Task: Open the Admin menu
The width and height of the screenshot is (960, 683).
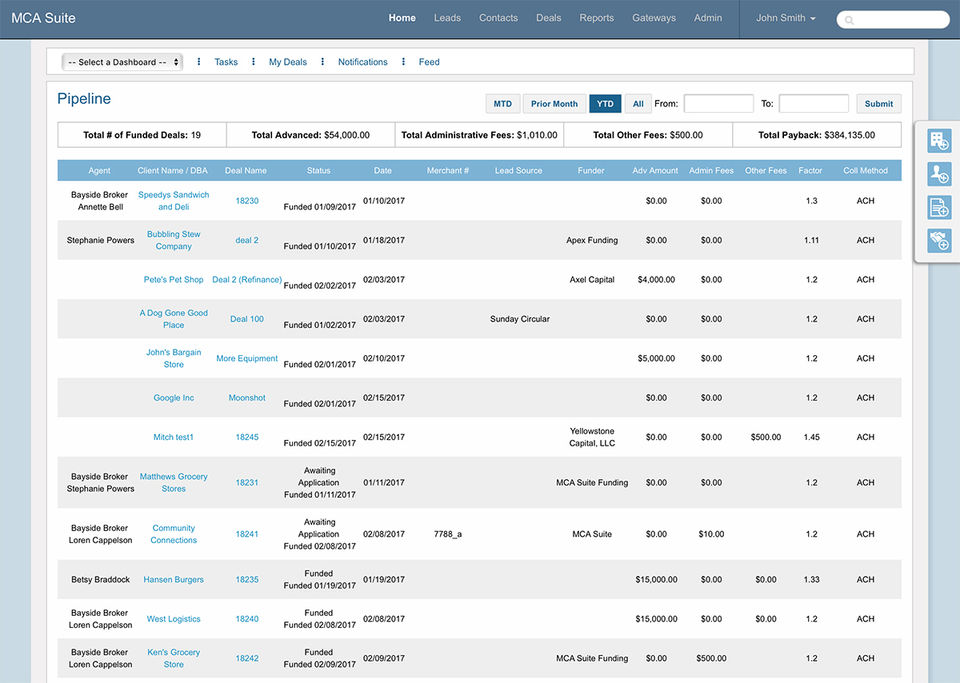Action: tap(708, 18)
